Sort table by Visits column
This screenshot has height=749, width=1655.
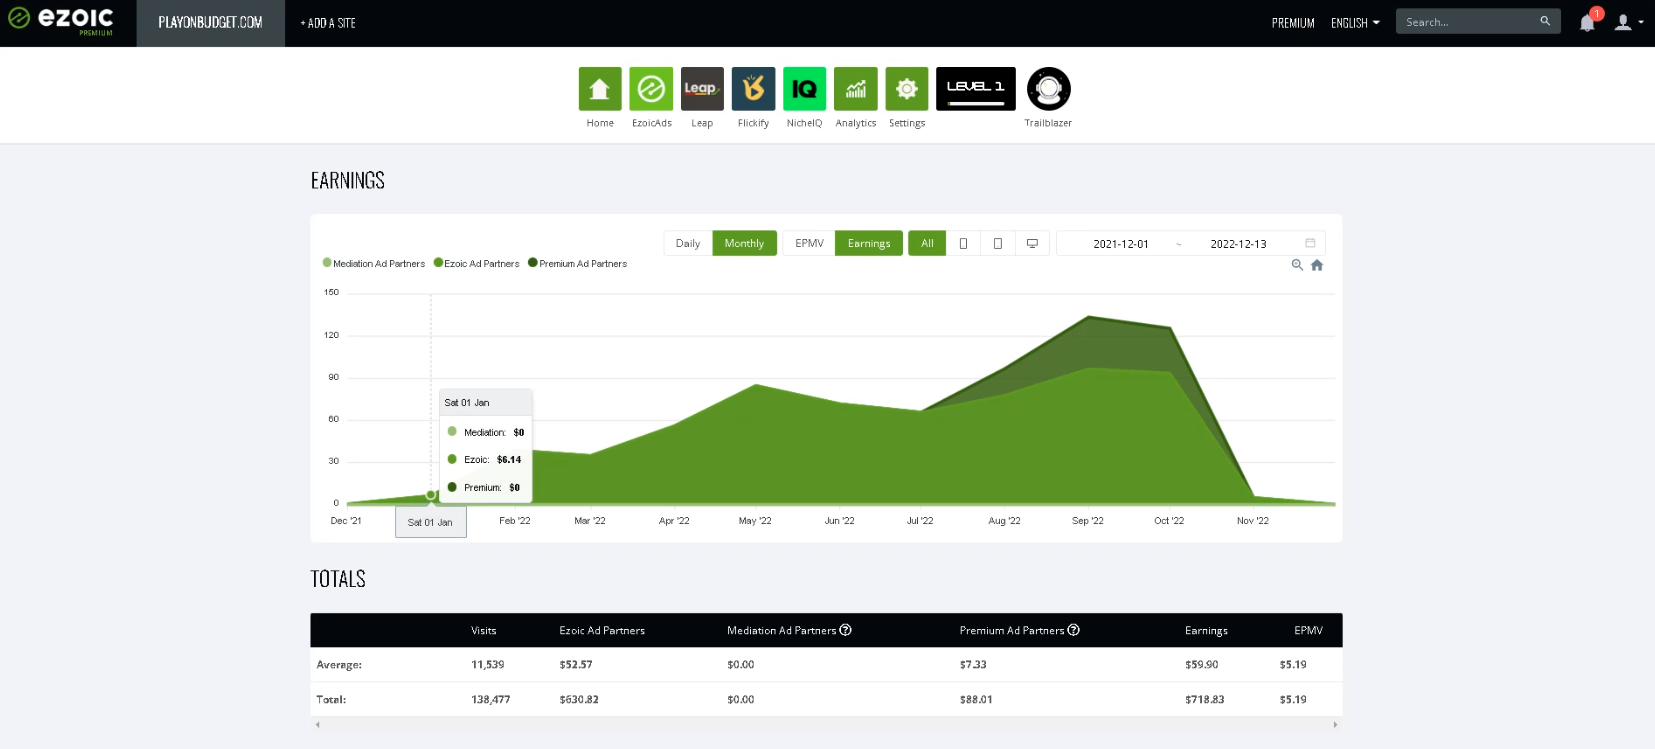tap(484, 630)
